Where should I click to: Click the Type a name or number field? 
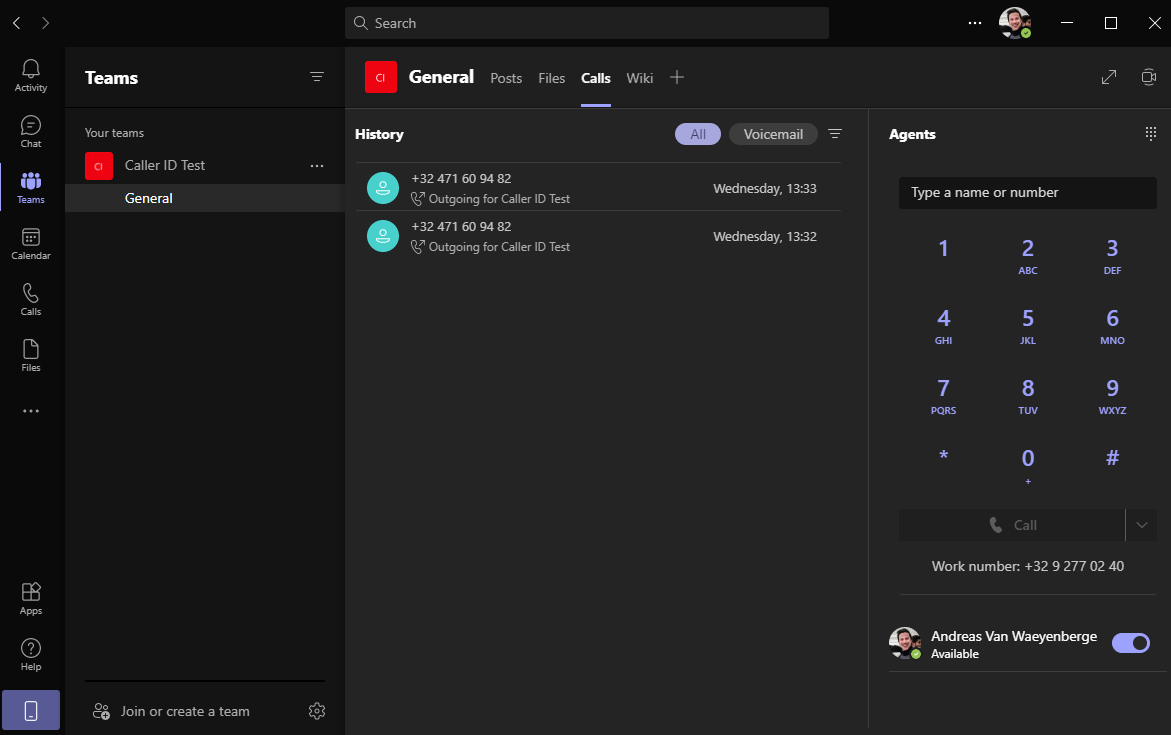[x=1028, y=193]
